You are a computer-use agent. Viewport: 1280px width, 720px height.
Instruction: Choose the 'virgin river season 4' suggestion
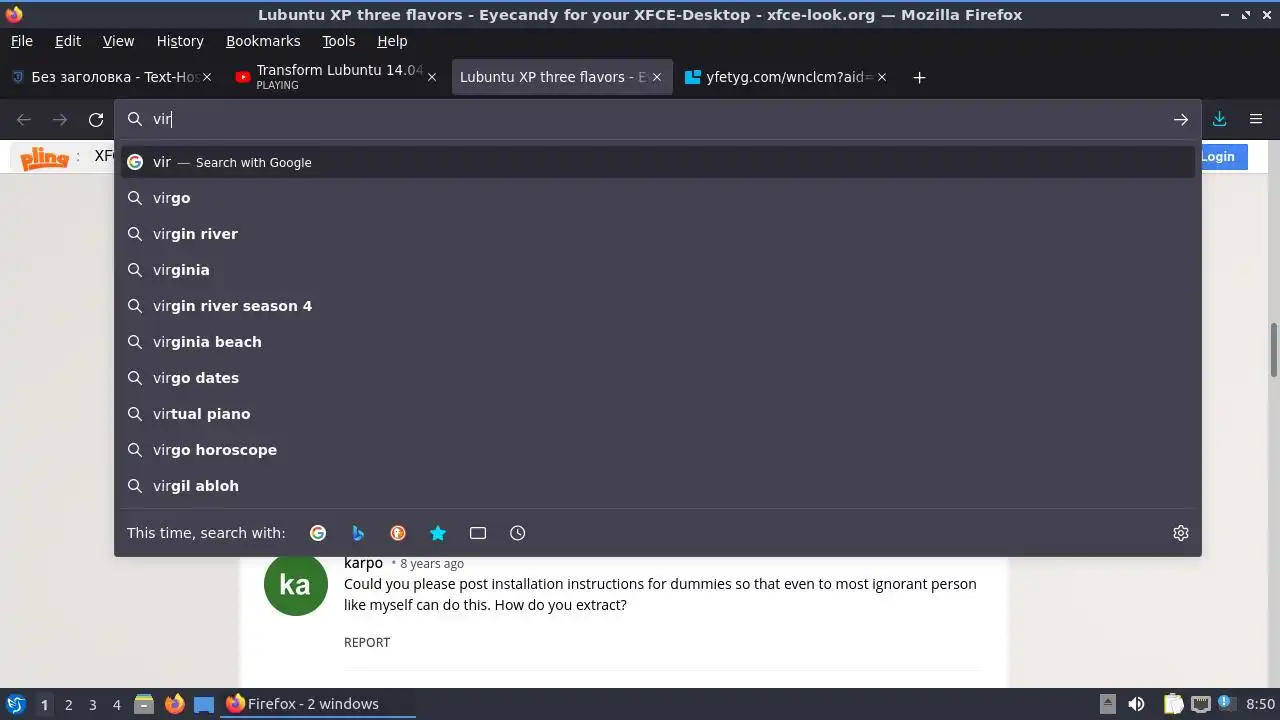658,306
